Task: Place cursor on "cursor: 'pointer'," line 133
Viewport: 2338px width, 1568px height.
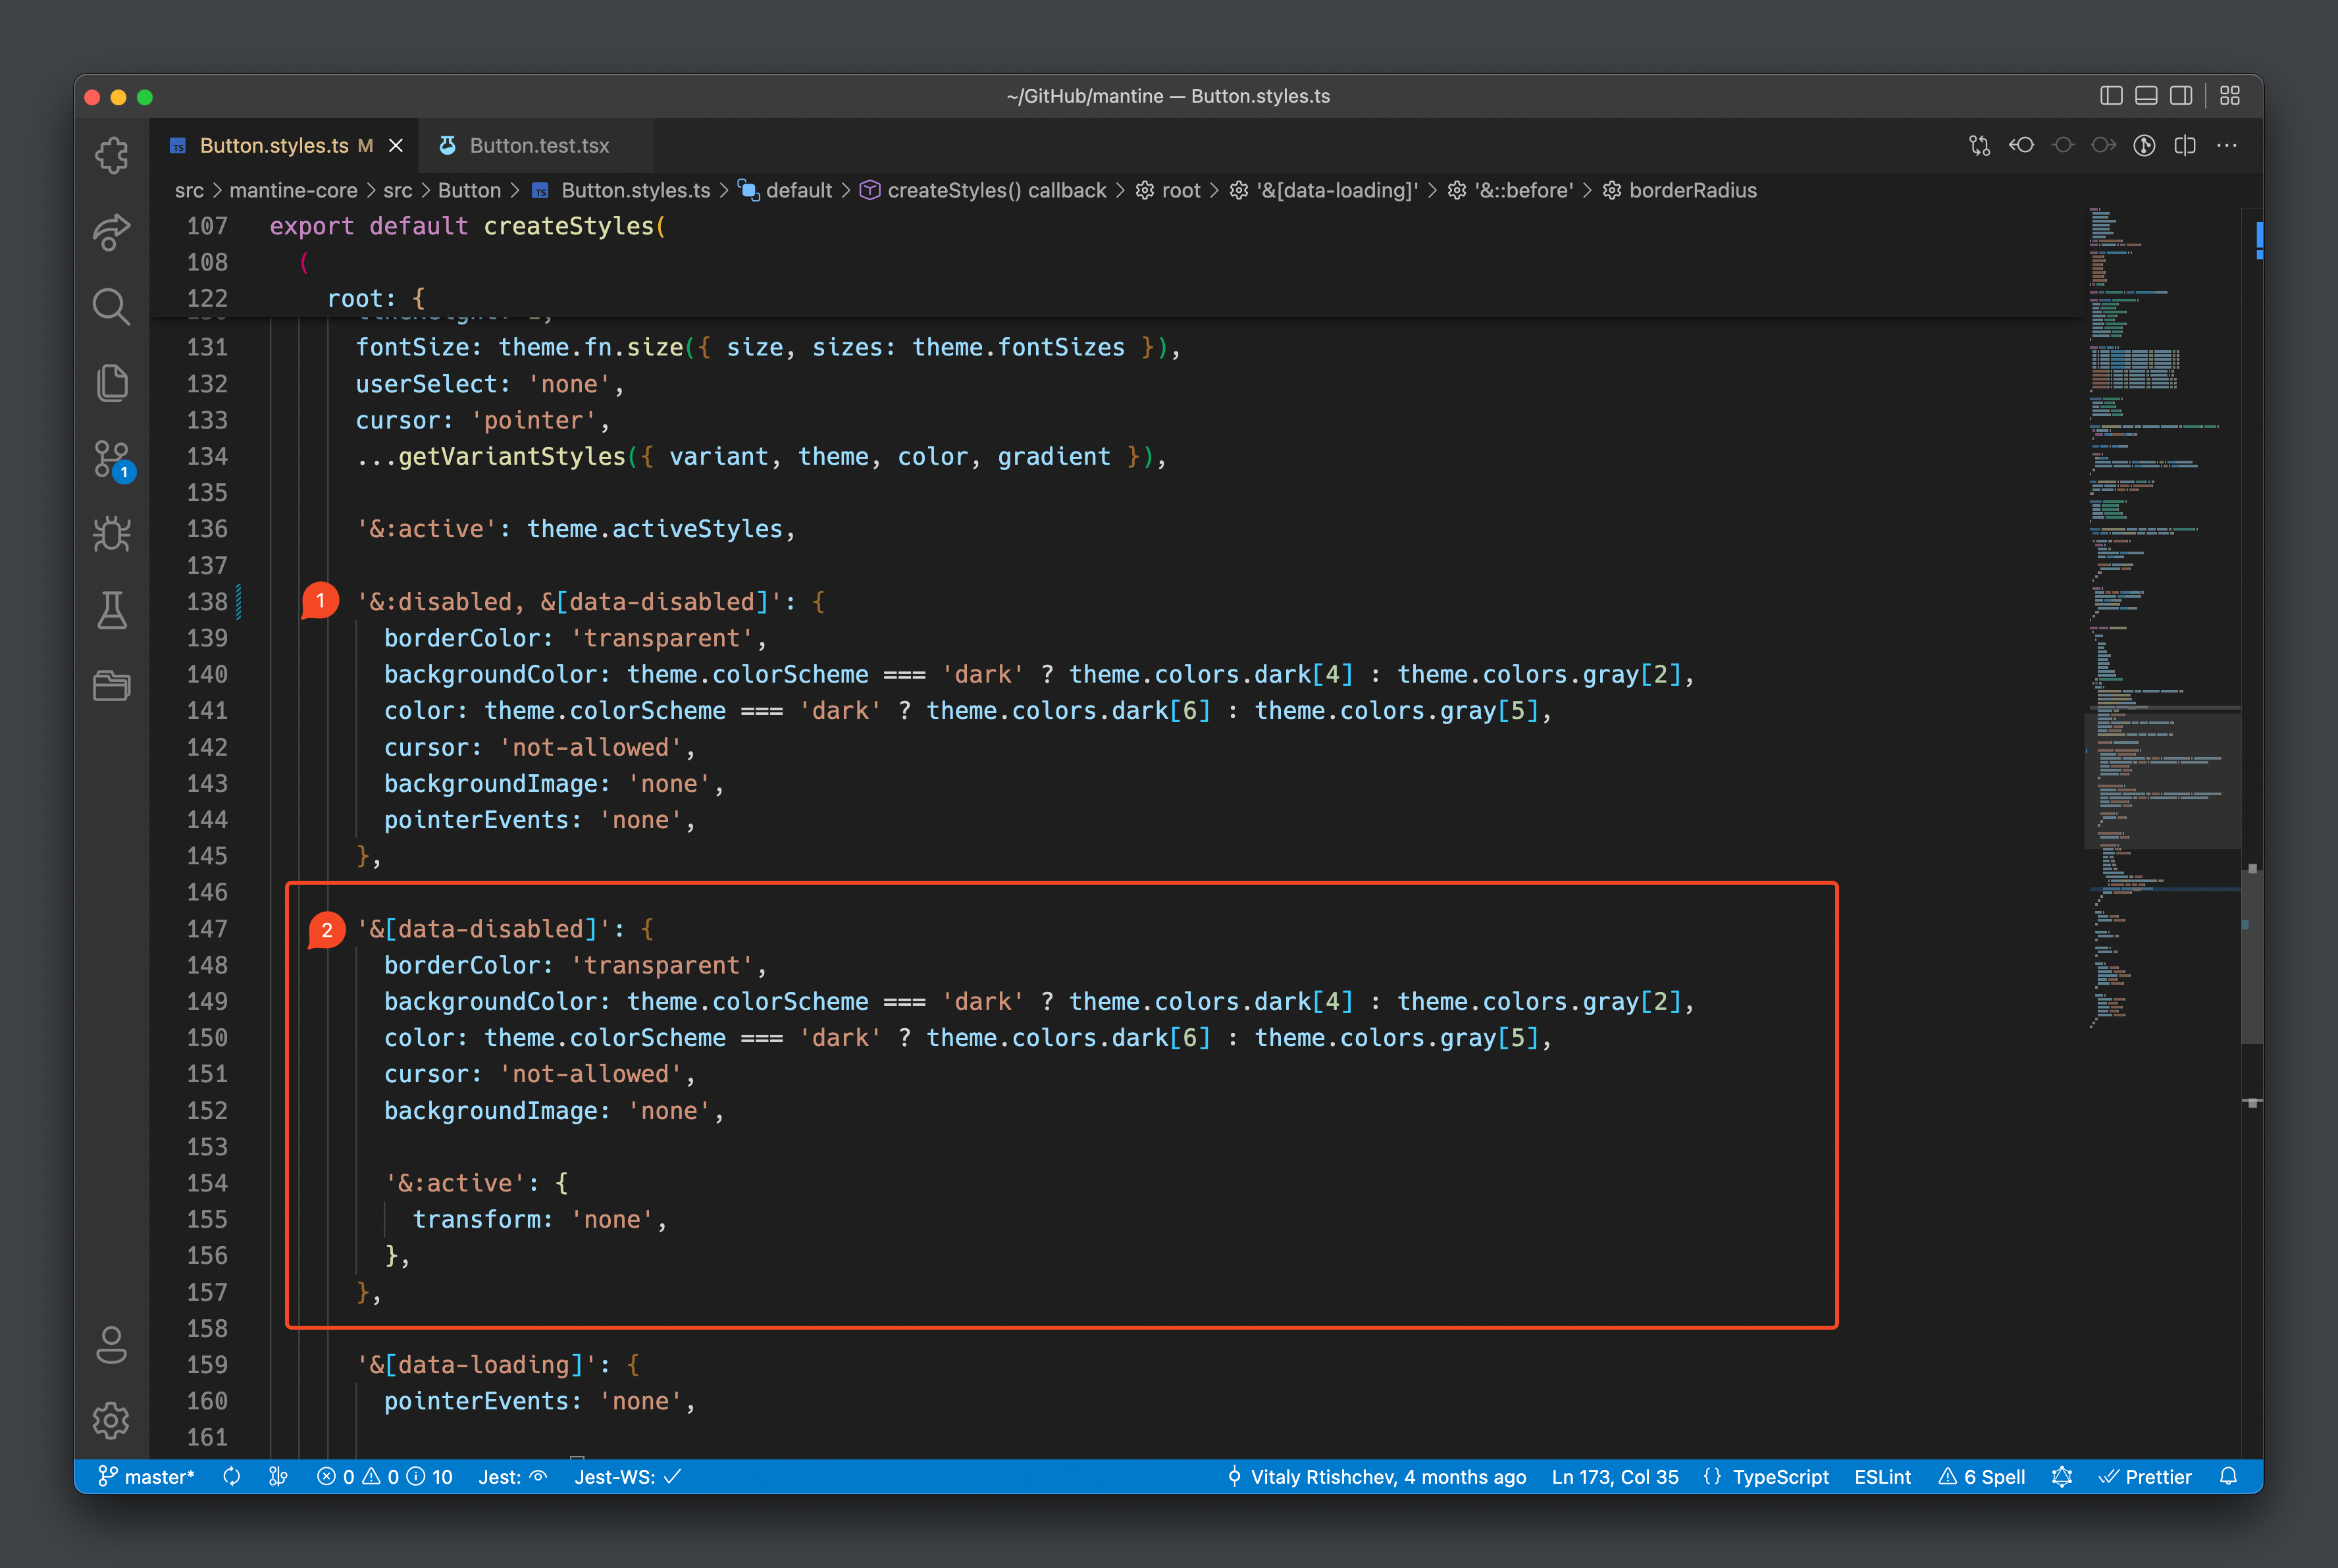Action: coord(483,420)
